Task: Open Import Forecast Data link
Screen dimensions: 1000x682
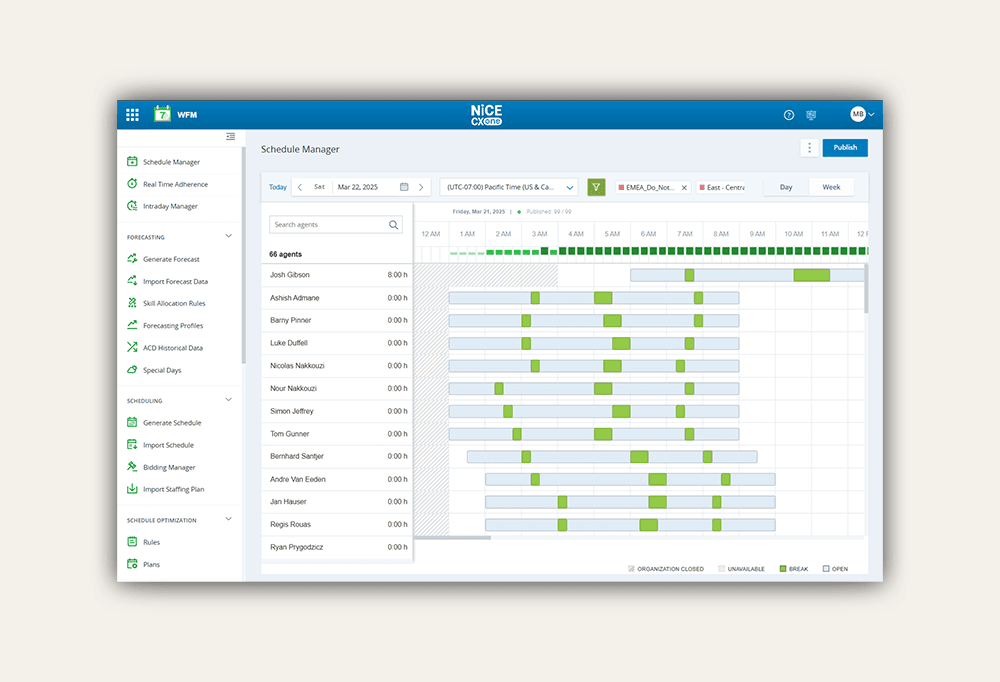Action: (175, 281)
